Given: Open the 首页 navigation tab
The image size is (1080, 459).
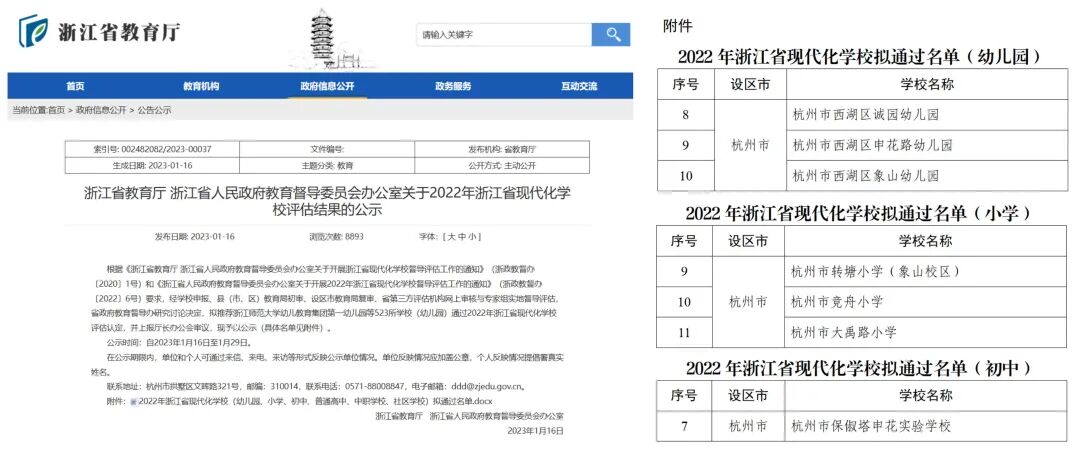Looking at the screenshot, I should [x=75, y=87].
